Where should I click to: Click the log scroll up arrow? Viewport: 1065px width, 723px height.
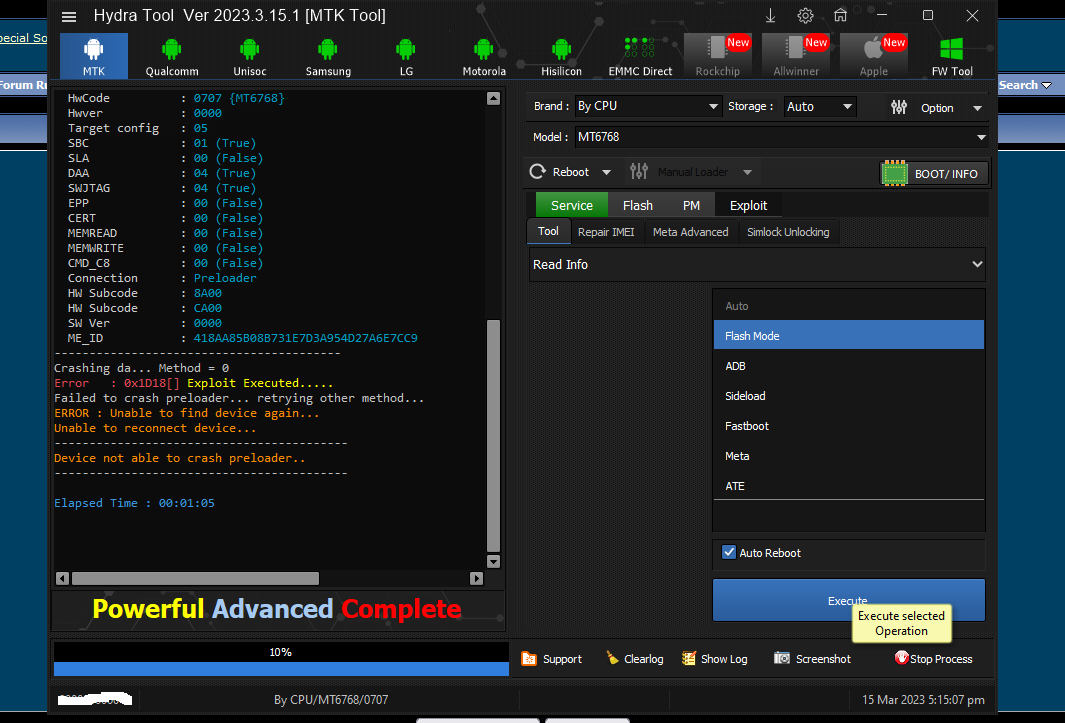tap(494, 99)
